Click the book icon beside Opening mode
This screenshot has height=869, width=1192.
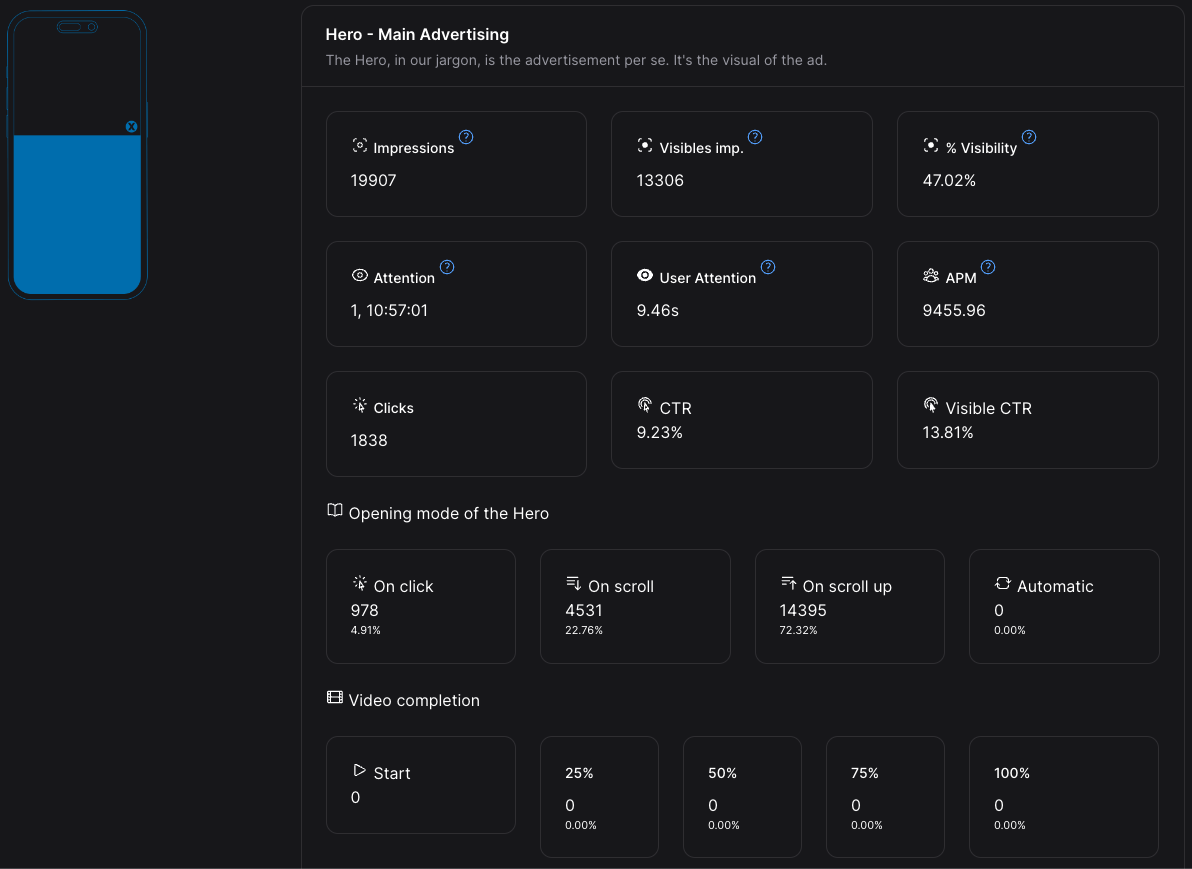click(x=335, y=511)
